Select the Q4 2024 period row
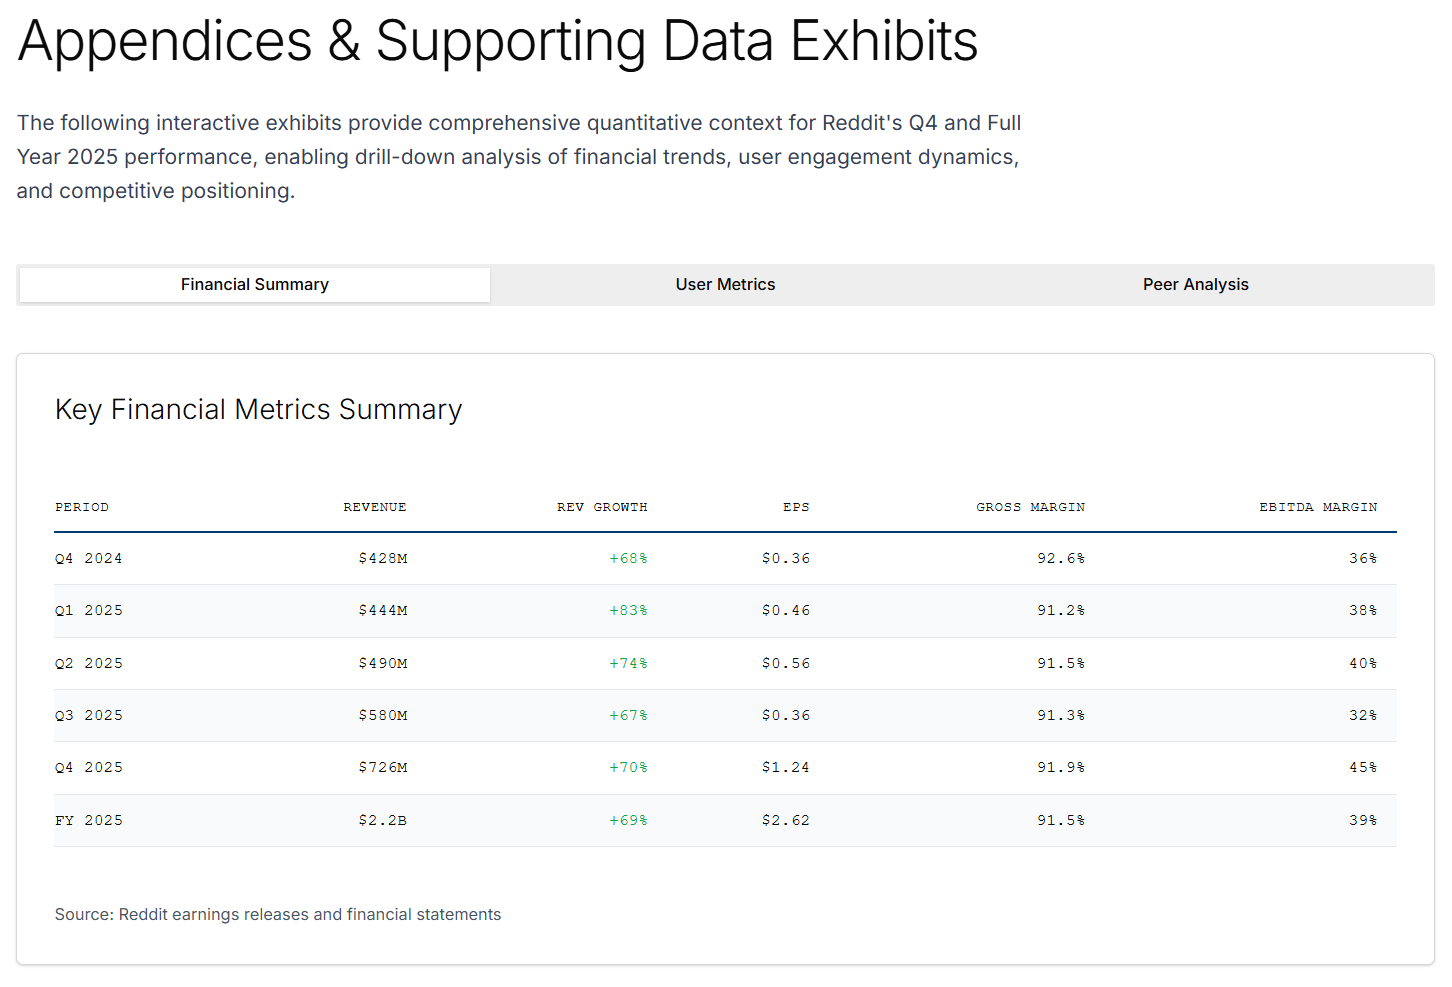The image size is (1452, 987). click(x=89, y=558)
